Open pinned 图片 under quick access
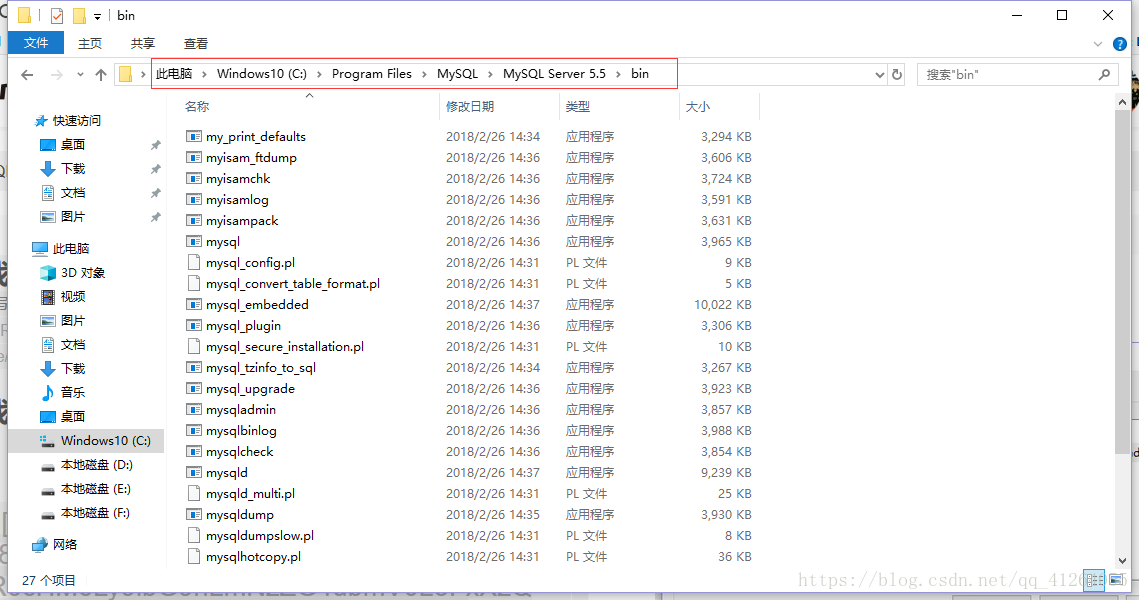The image size is (1139, 600). coord(73,216)
